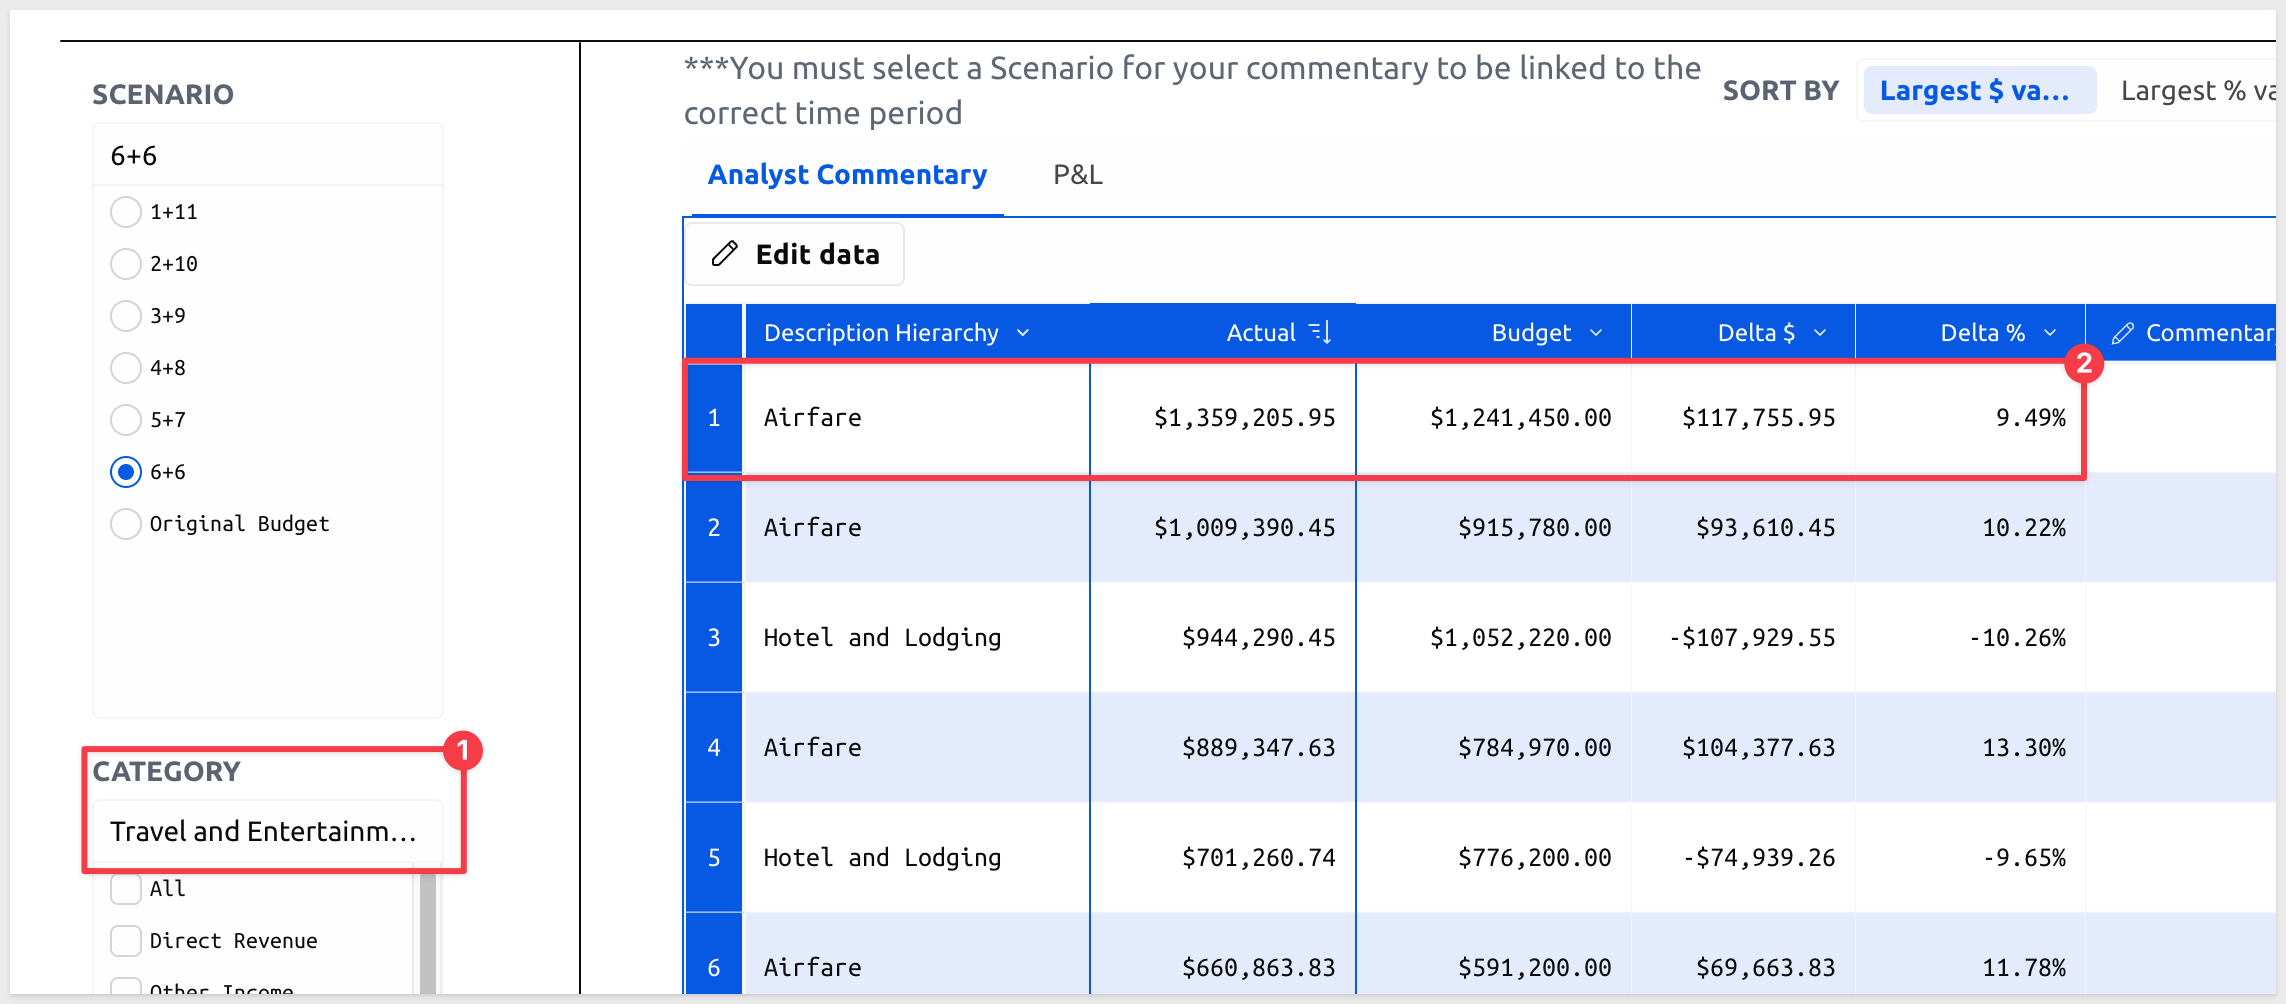Open the Description Hierarchy column menu chevron
Image resolution: width=2286 pixels, height=1004 pixels.
coord(1023,333)
